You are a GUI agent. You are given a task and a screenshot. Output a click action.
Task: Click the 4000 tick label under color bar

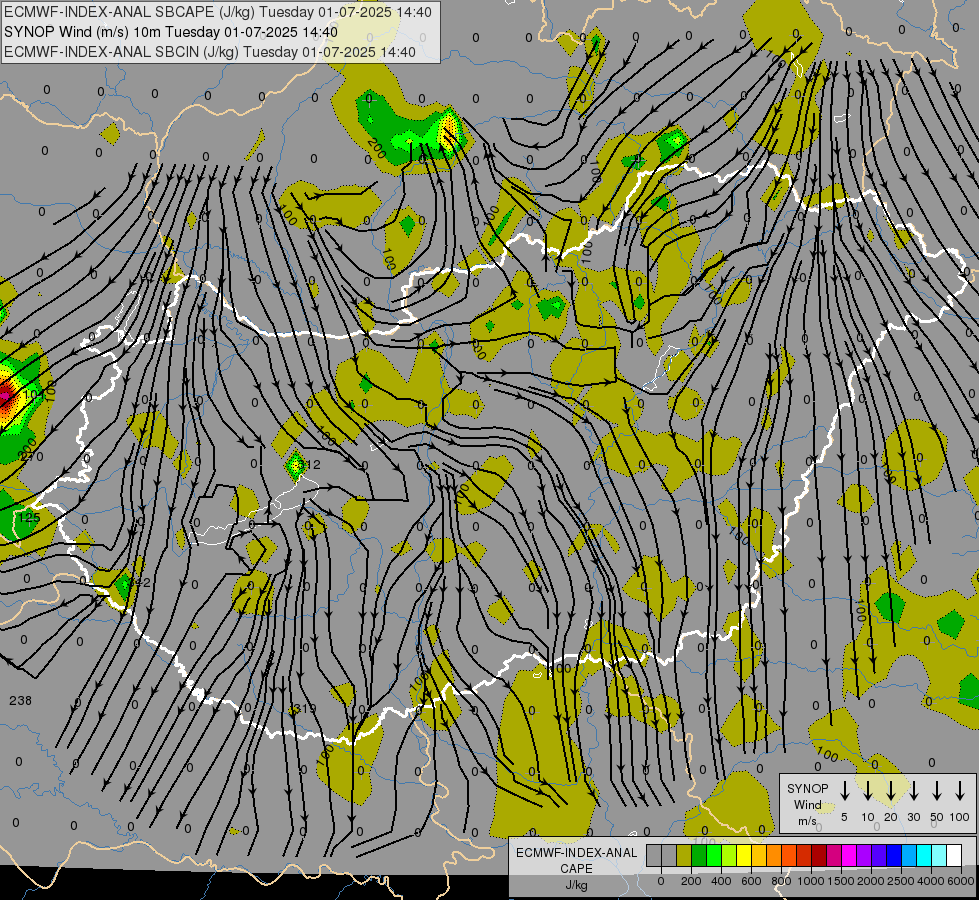point(930,881)
